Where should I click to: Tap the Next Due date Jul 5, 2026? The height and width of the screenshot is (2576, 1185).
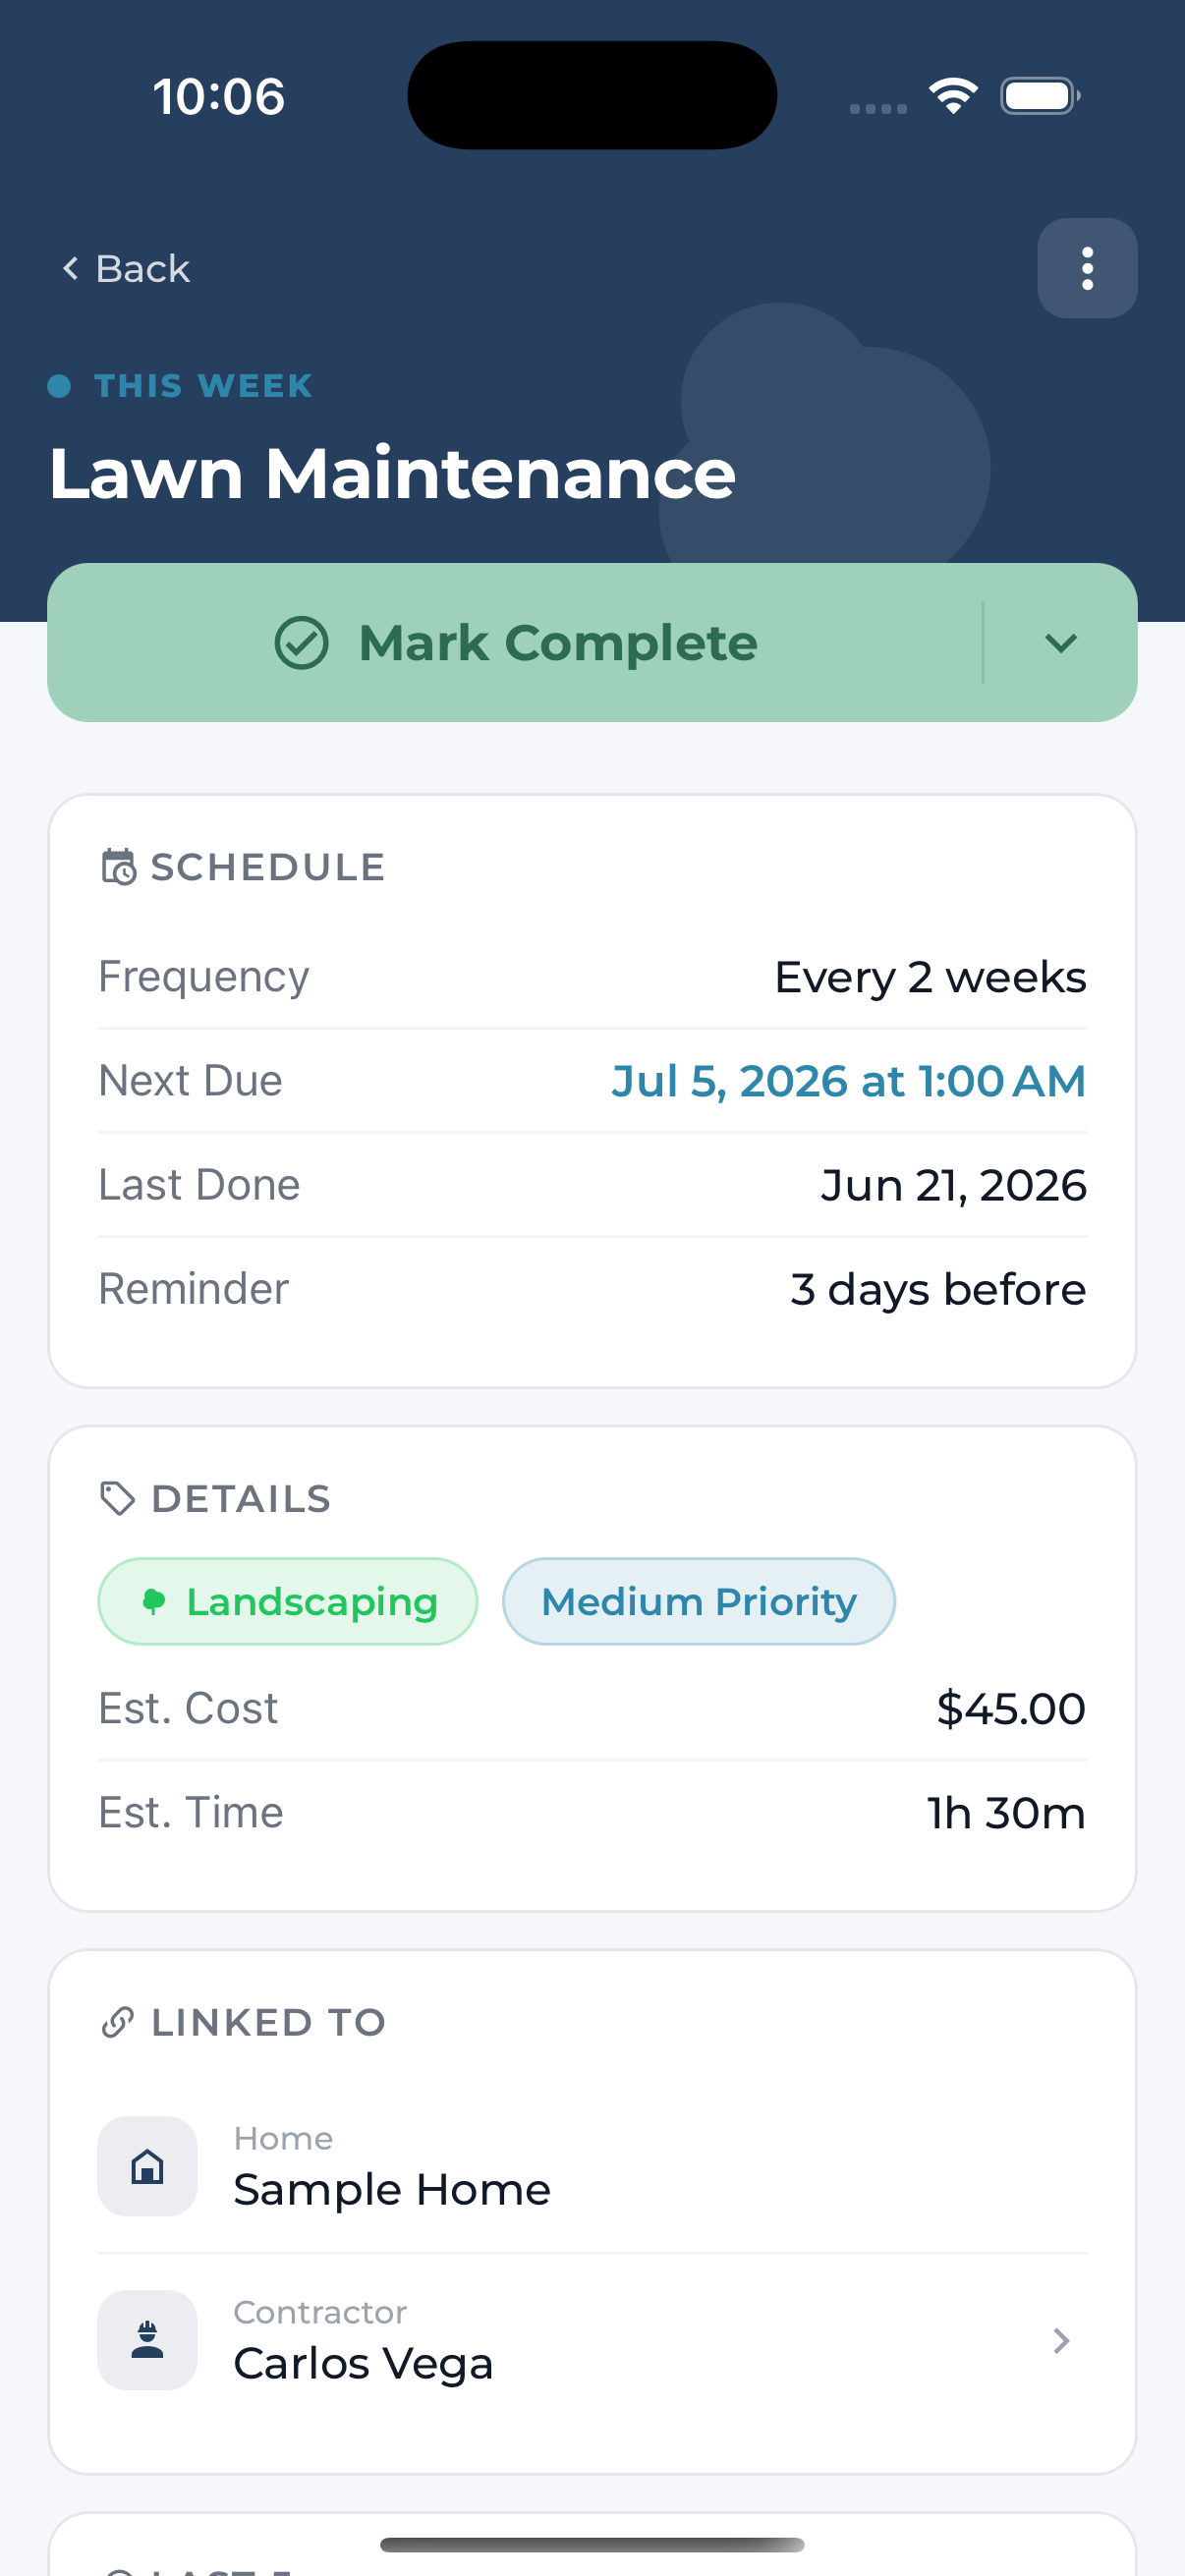tap(848, 1081)
